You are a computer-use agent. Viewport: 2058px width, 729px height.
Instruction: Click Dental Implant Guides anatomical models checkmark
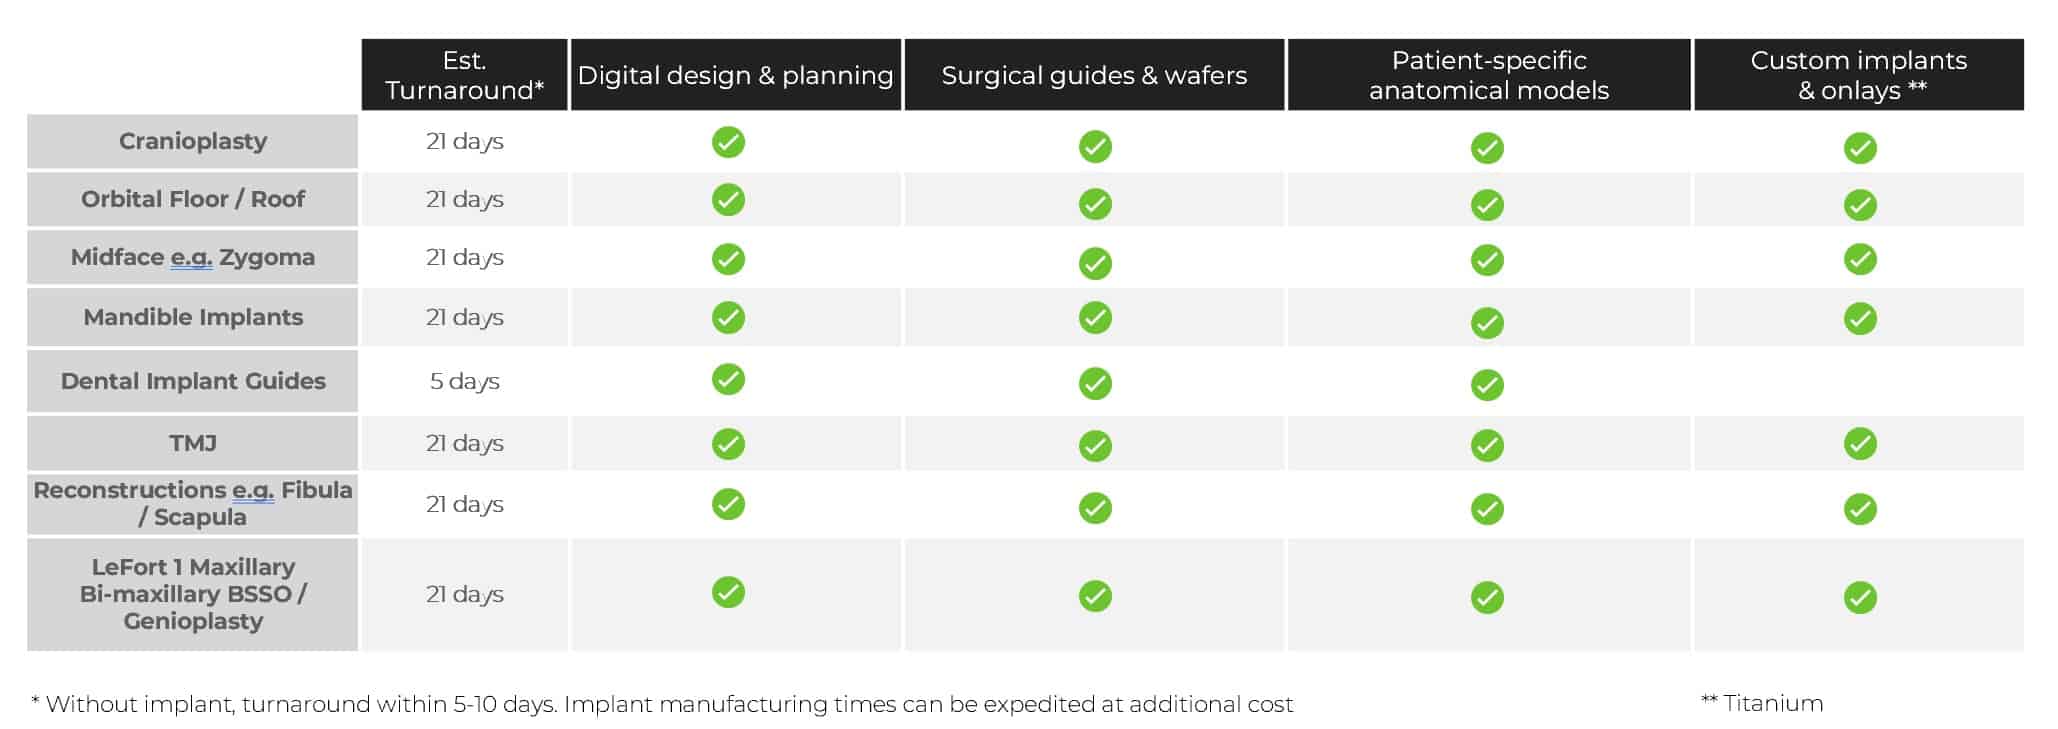[x=1487, y=385]
